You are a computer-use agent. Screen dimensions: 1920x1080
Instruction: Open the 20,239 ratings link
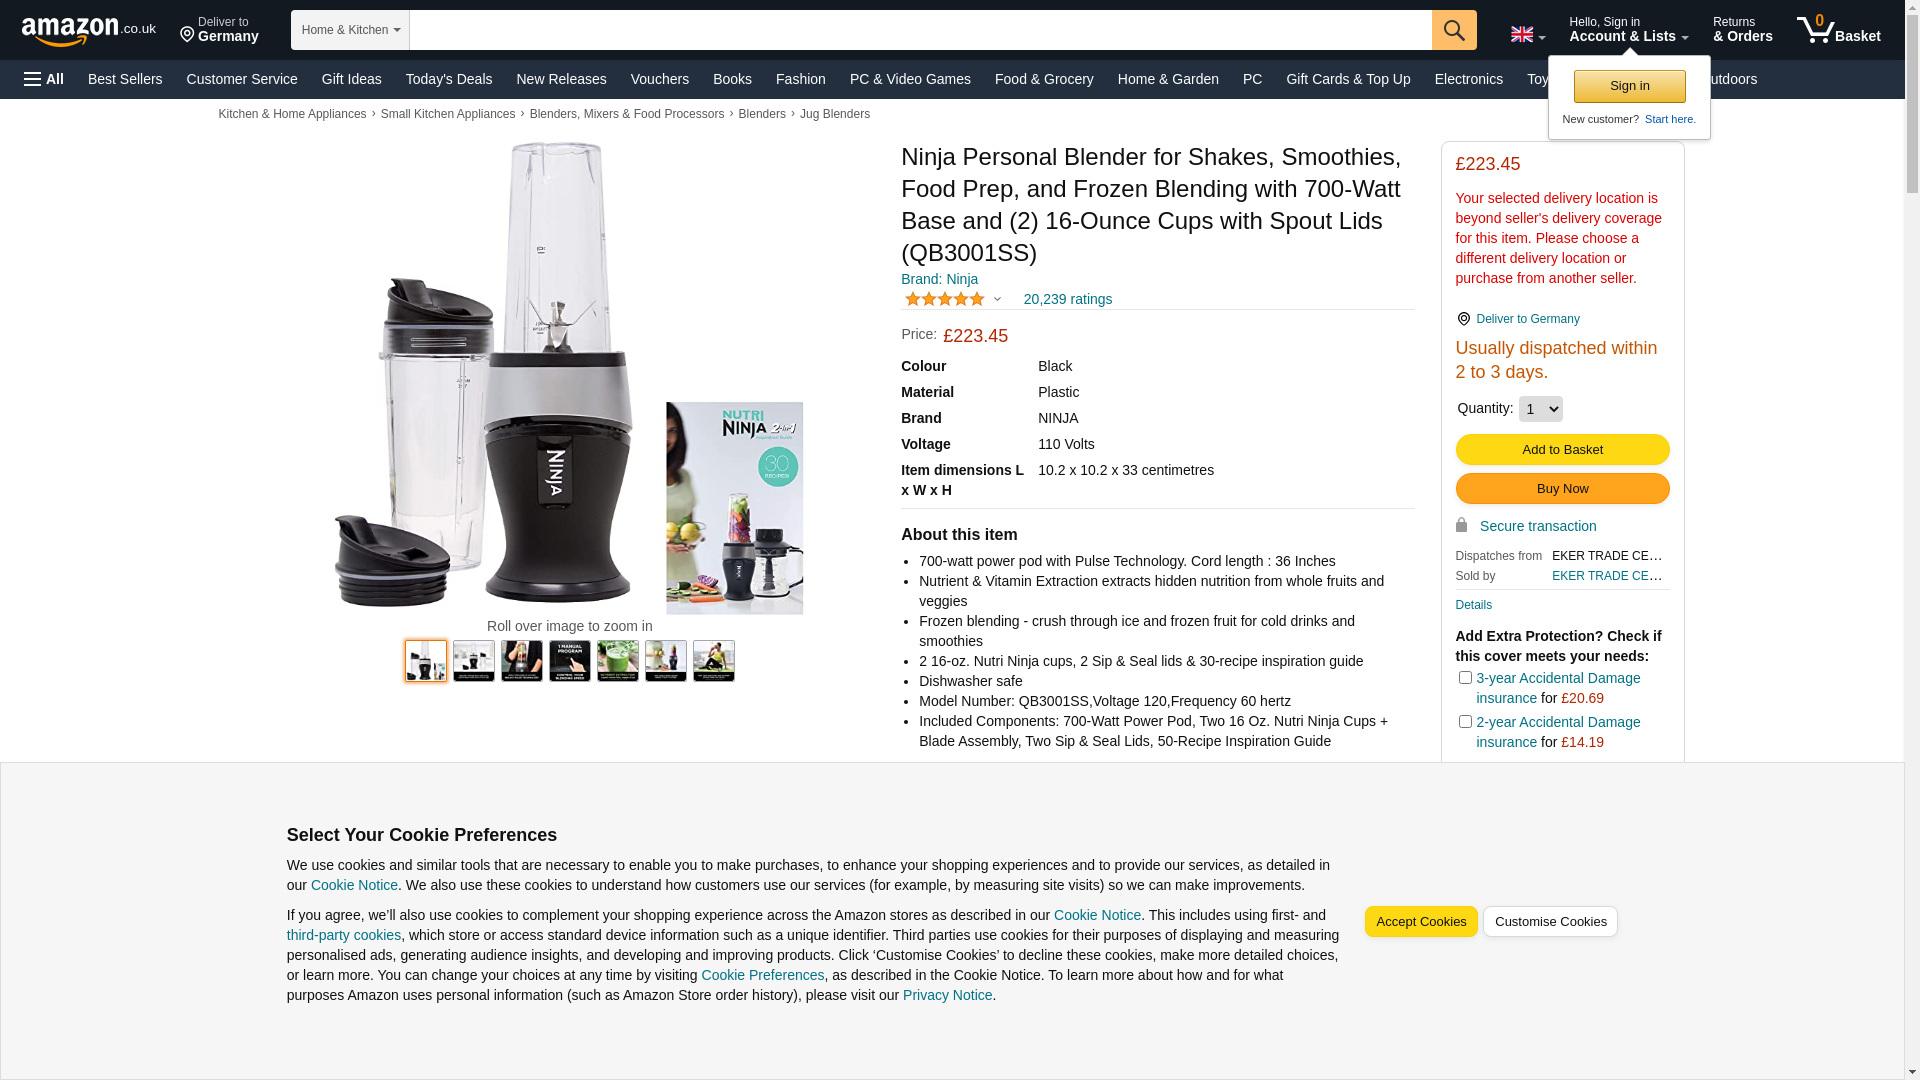pos(1067,299)
